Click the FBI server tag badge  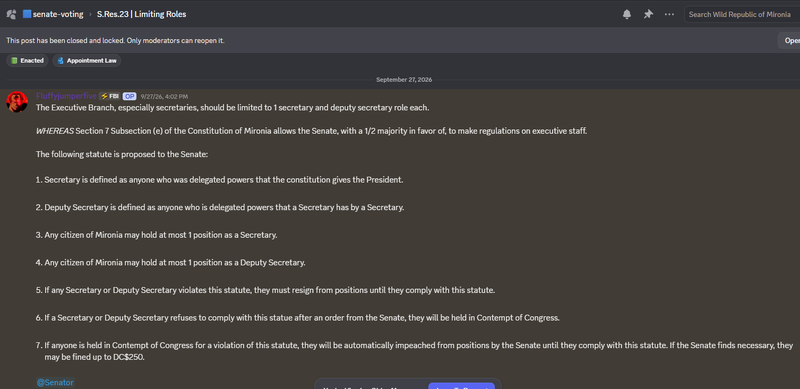point(109,96)
